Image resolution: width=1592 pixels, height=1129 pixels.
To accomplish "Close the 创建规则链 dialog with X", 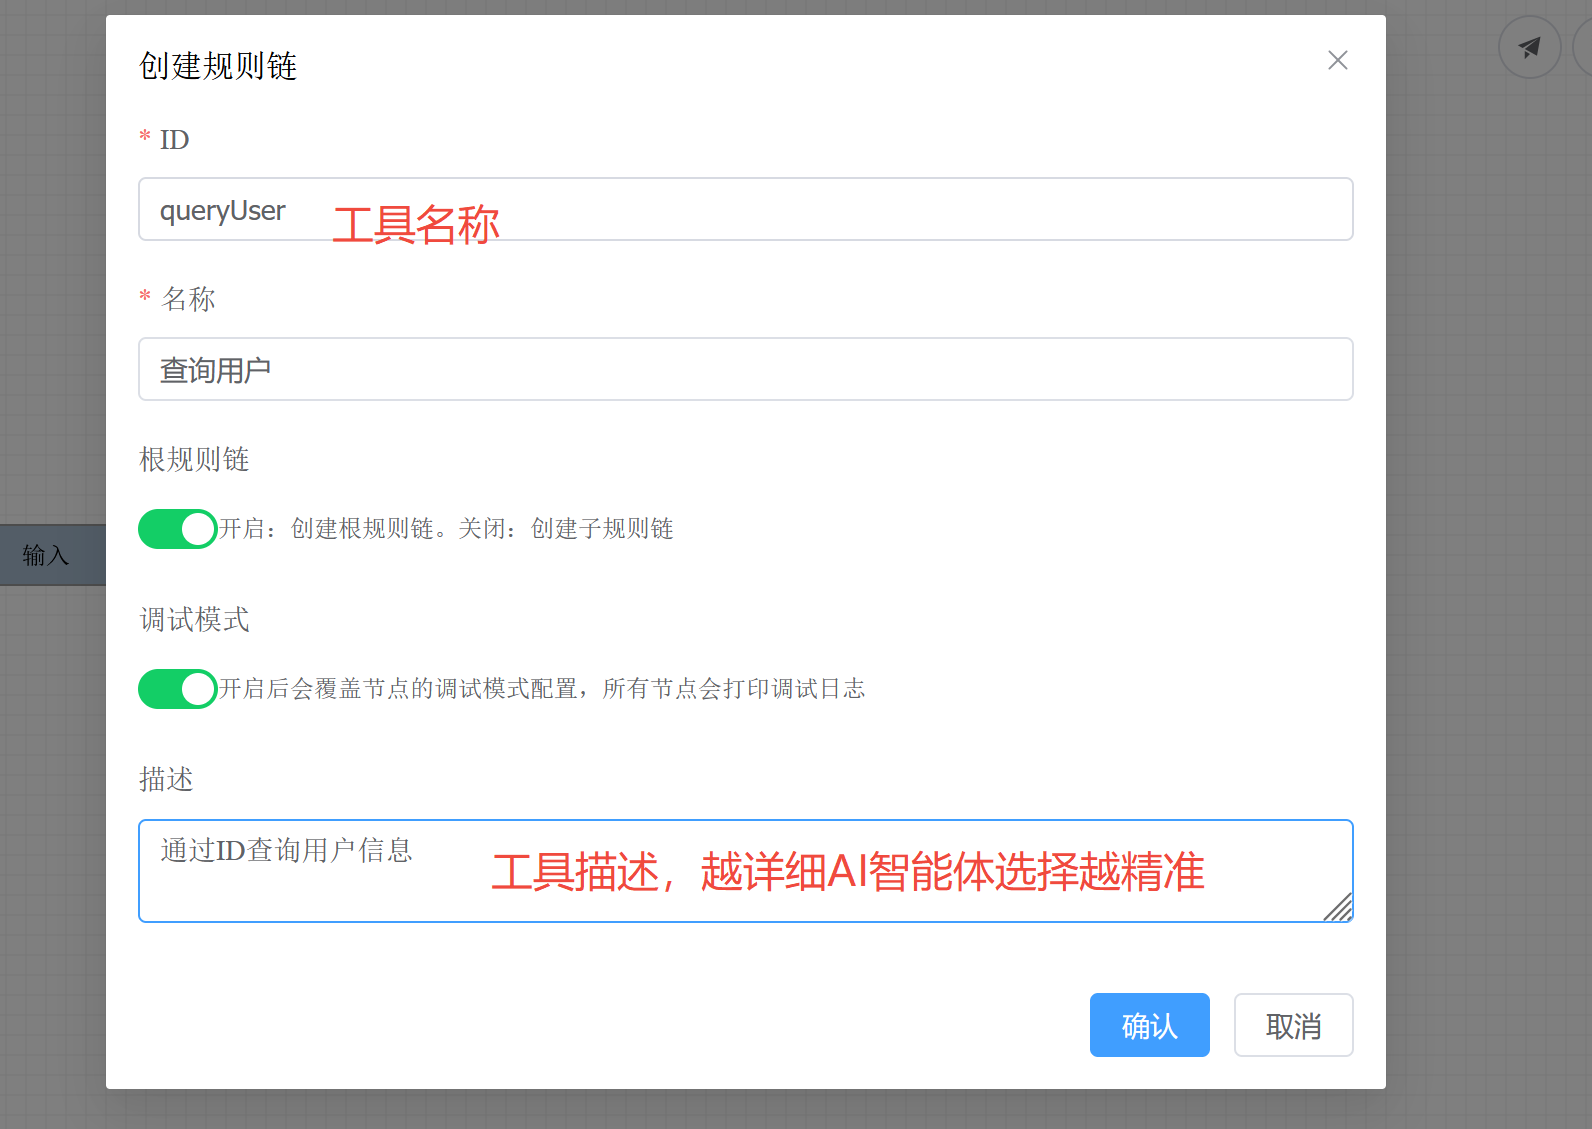I will (x=1337, y=61).
